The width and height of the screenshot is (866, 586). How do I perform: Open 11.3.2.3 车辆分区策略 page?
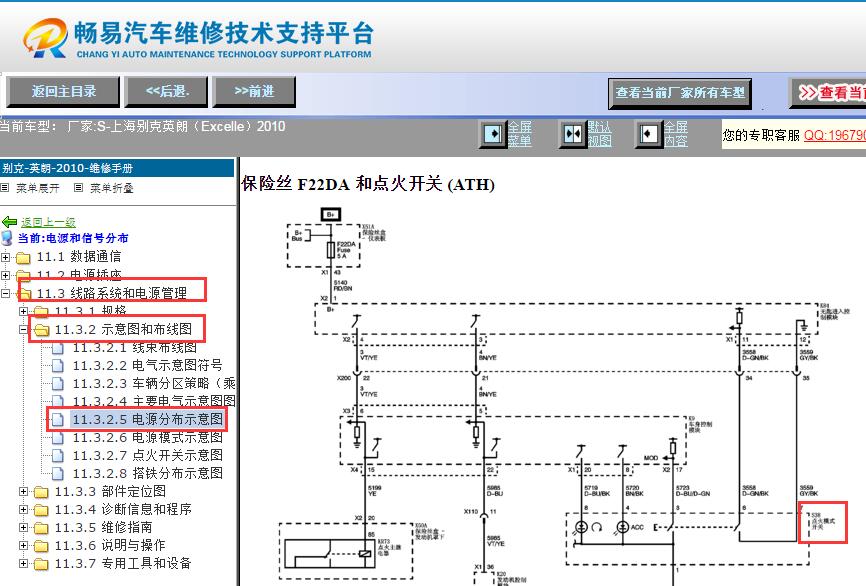[x=154, y=383]
